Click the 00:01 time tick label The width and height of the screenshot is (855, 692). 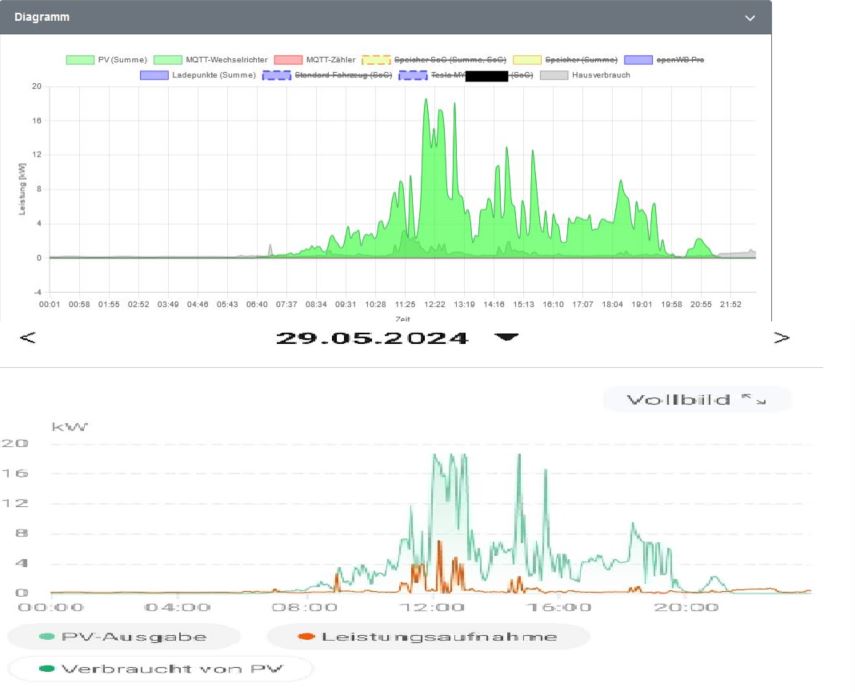50,304
